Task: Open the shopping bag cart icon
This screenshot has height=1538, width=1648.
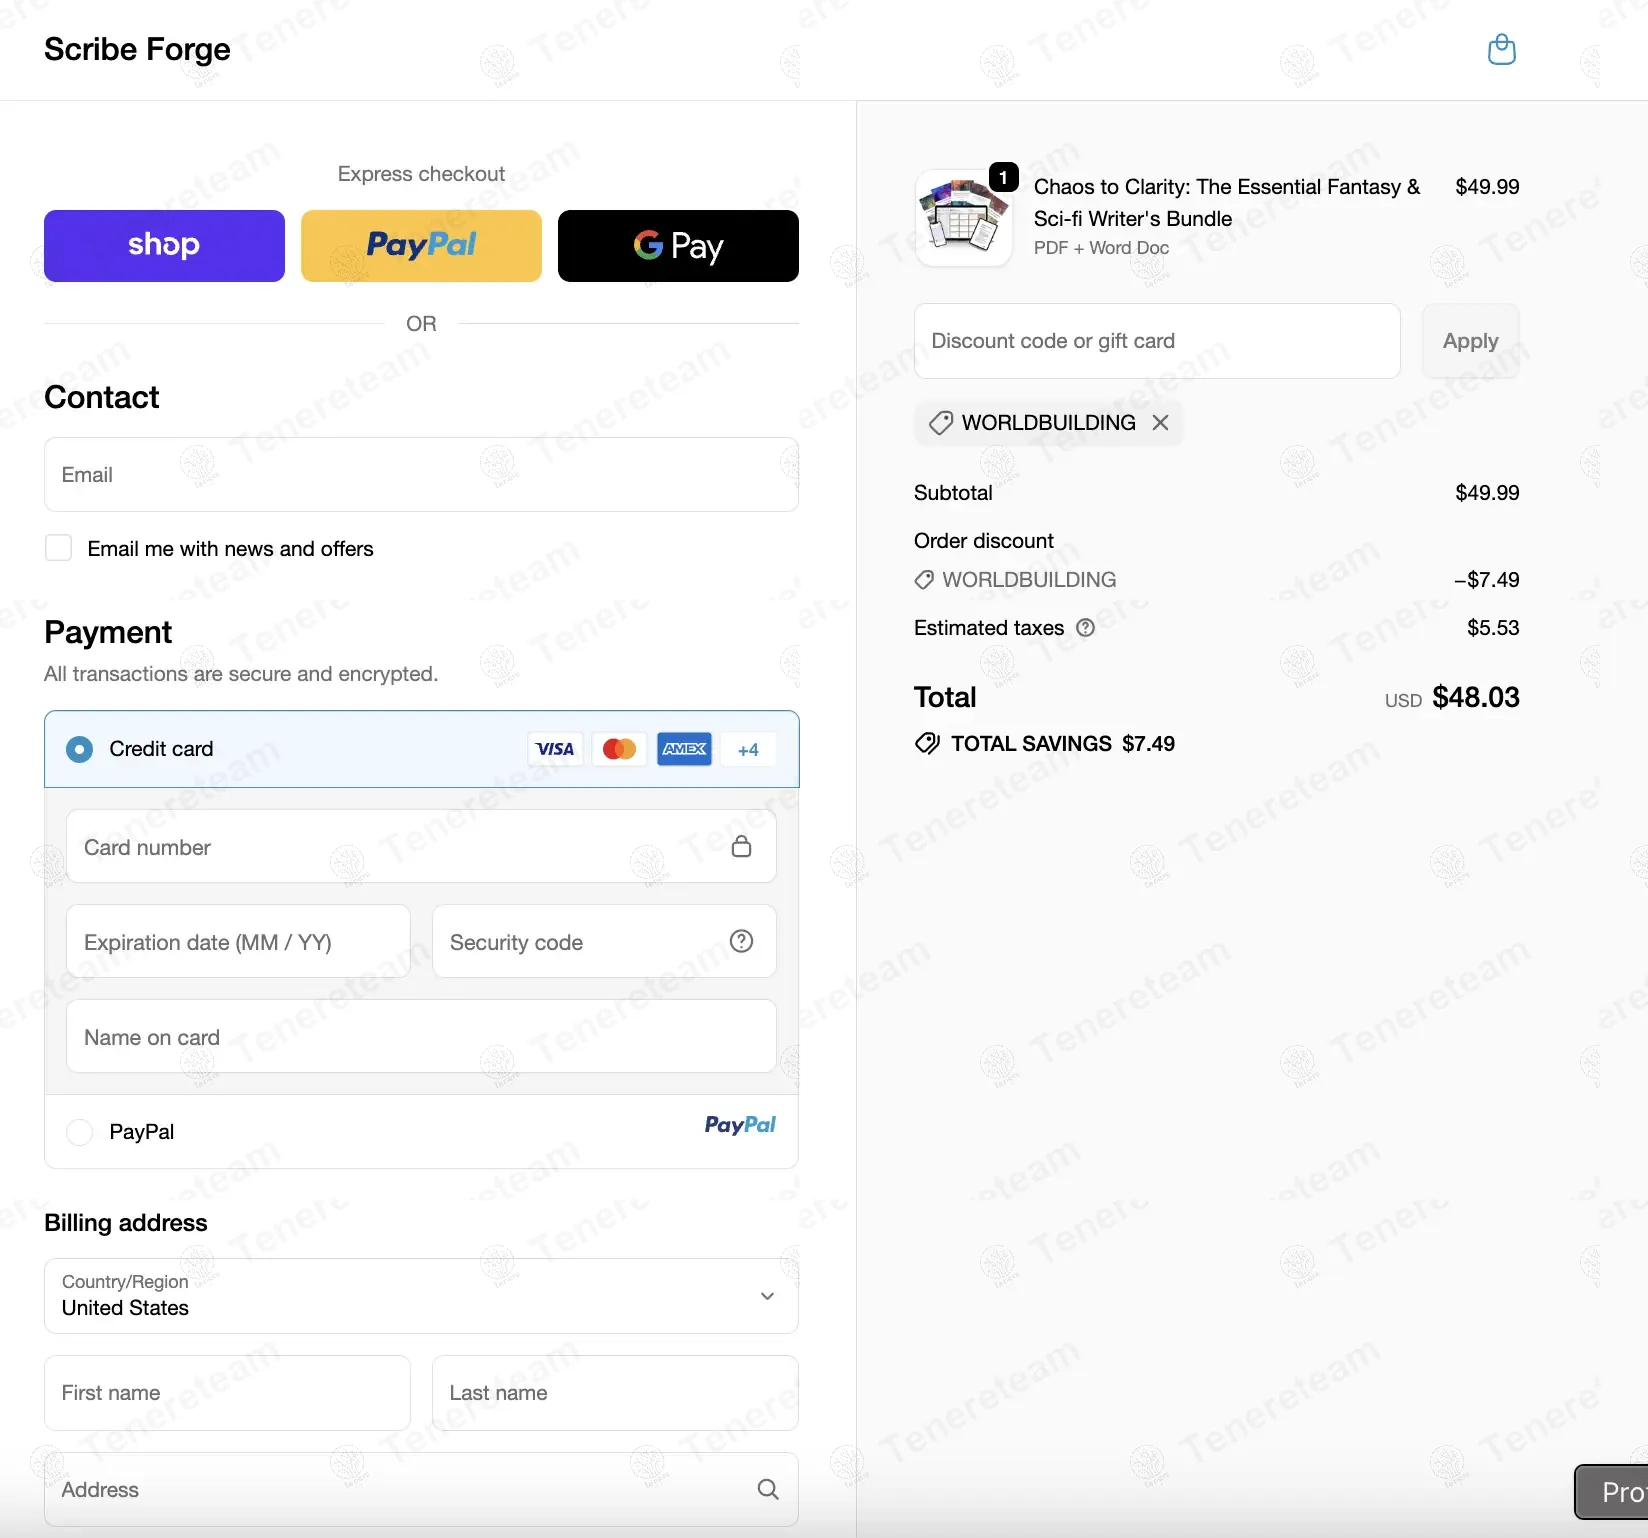Action: pyautogui.click(x=1501, y=49)
